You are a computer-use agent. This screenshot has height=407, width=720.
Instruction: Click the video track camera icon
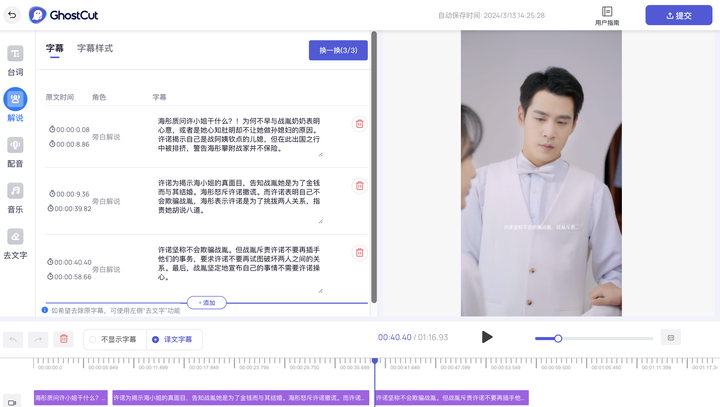point(12,402)
